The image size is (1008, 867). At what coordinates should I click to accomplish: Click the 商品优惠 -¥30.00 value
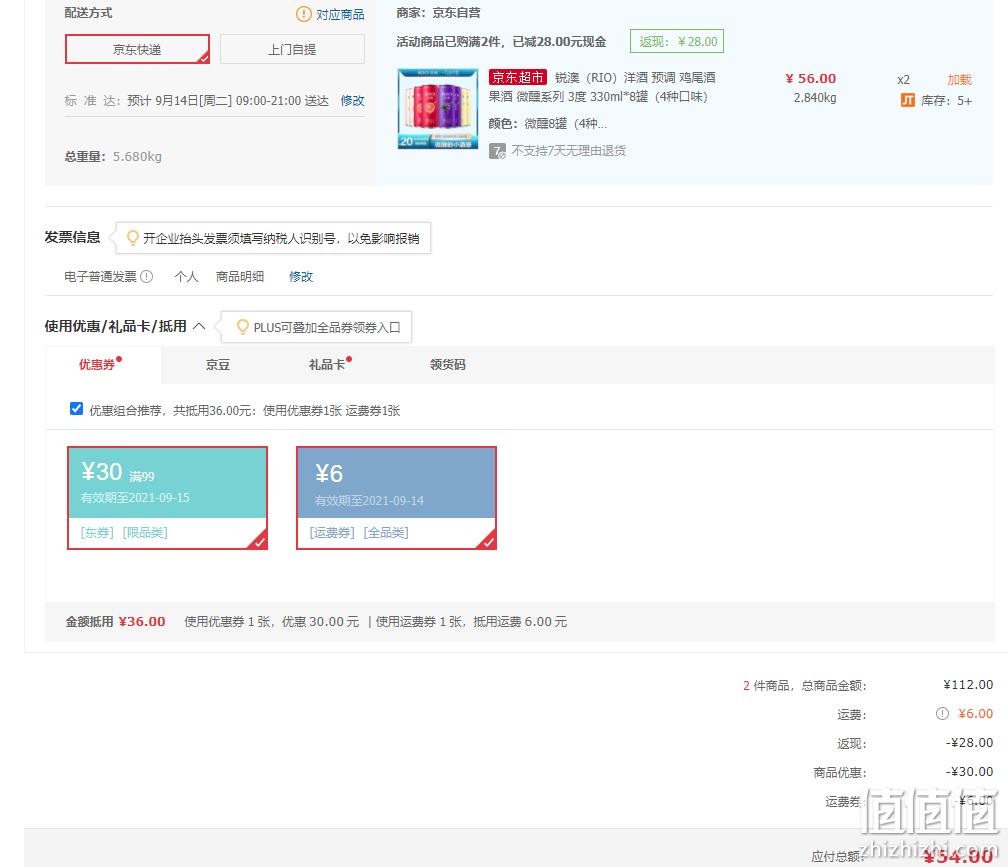click(969, 771)
